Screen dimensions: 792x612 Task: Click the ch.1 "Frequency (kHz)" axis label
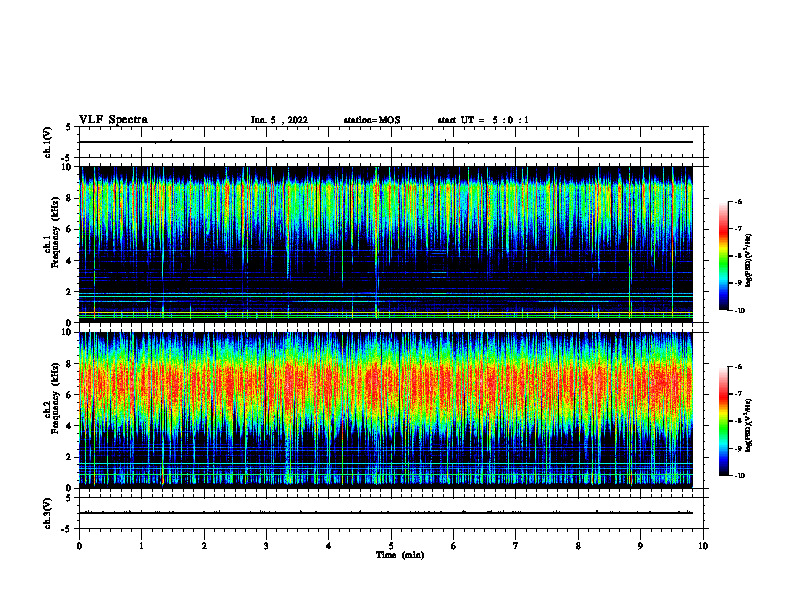tap(55, 232)
